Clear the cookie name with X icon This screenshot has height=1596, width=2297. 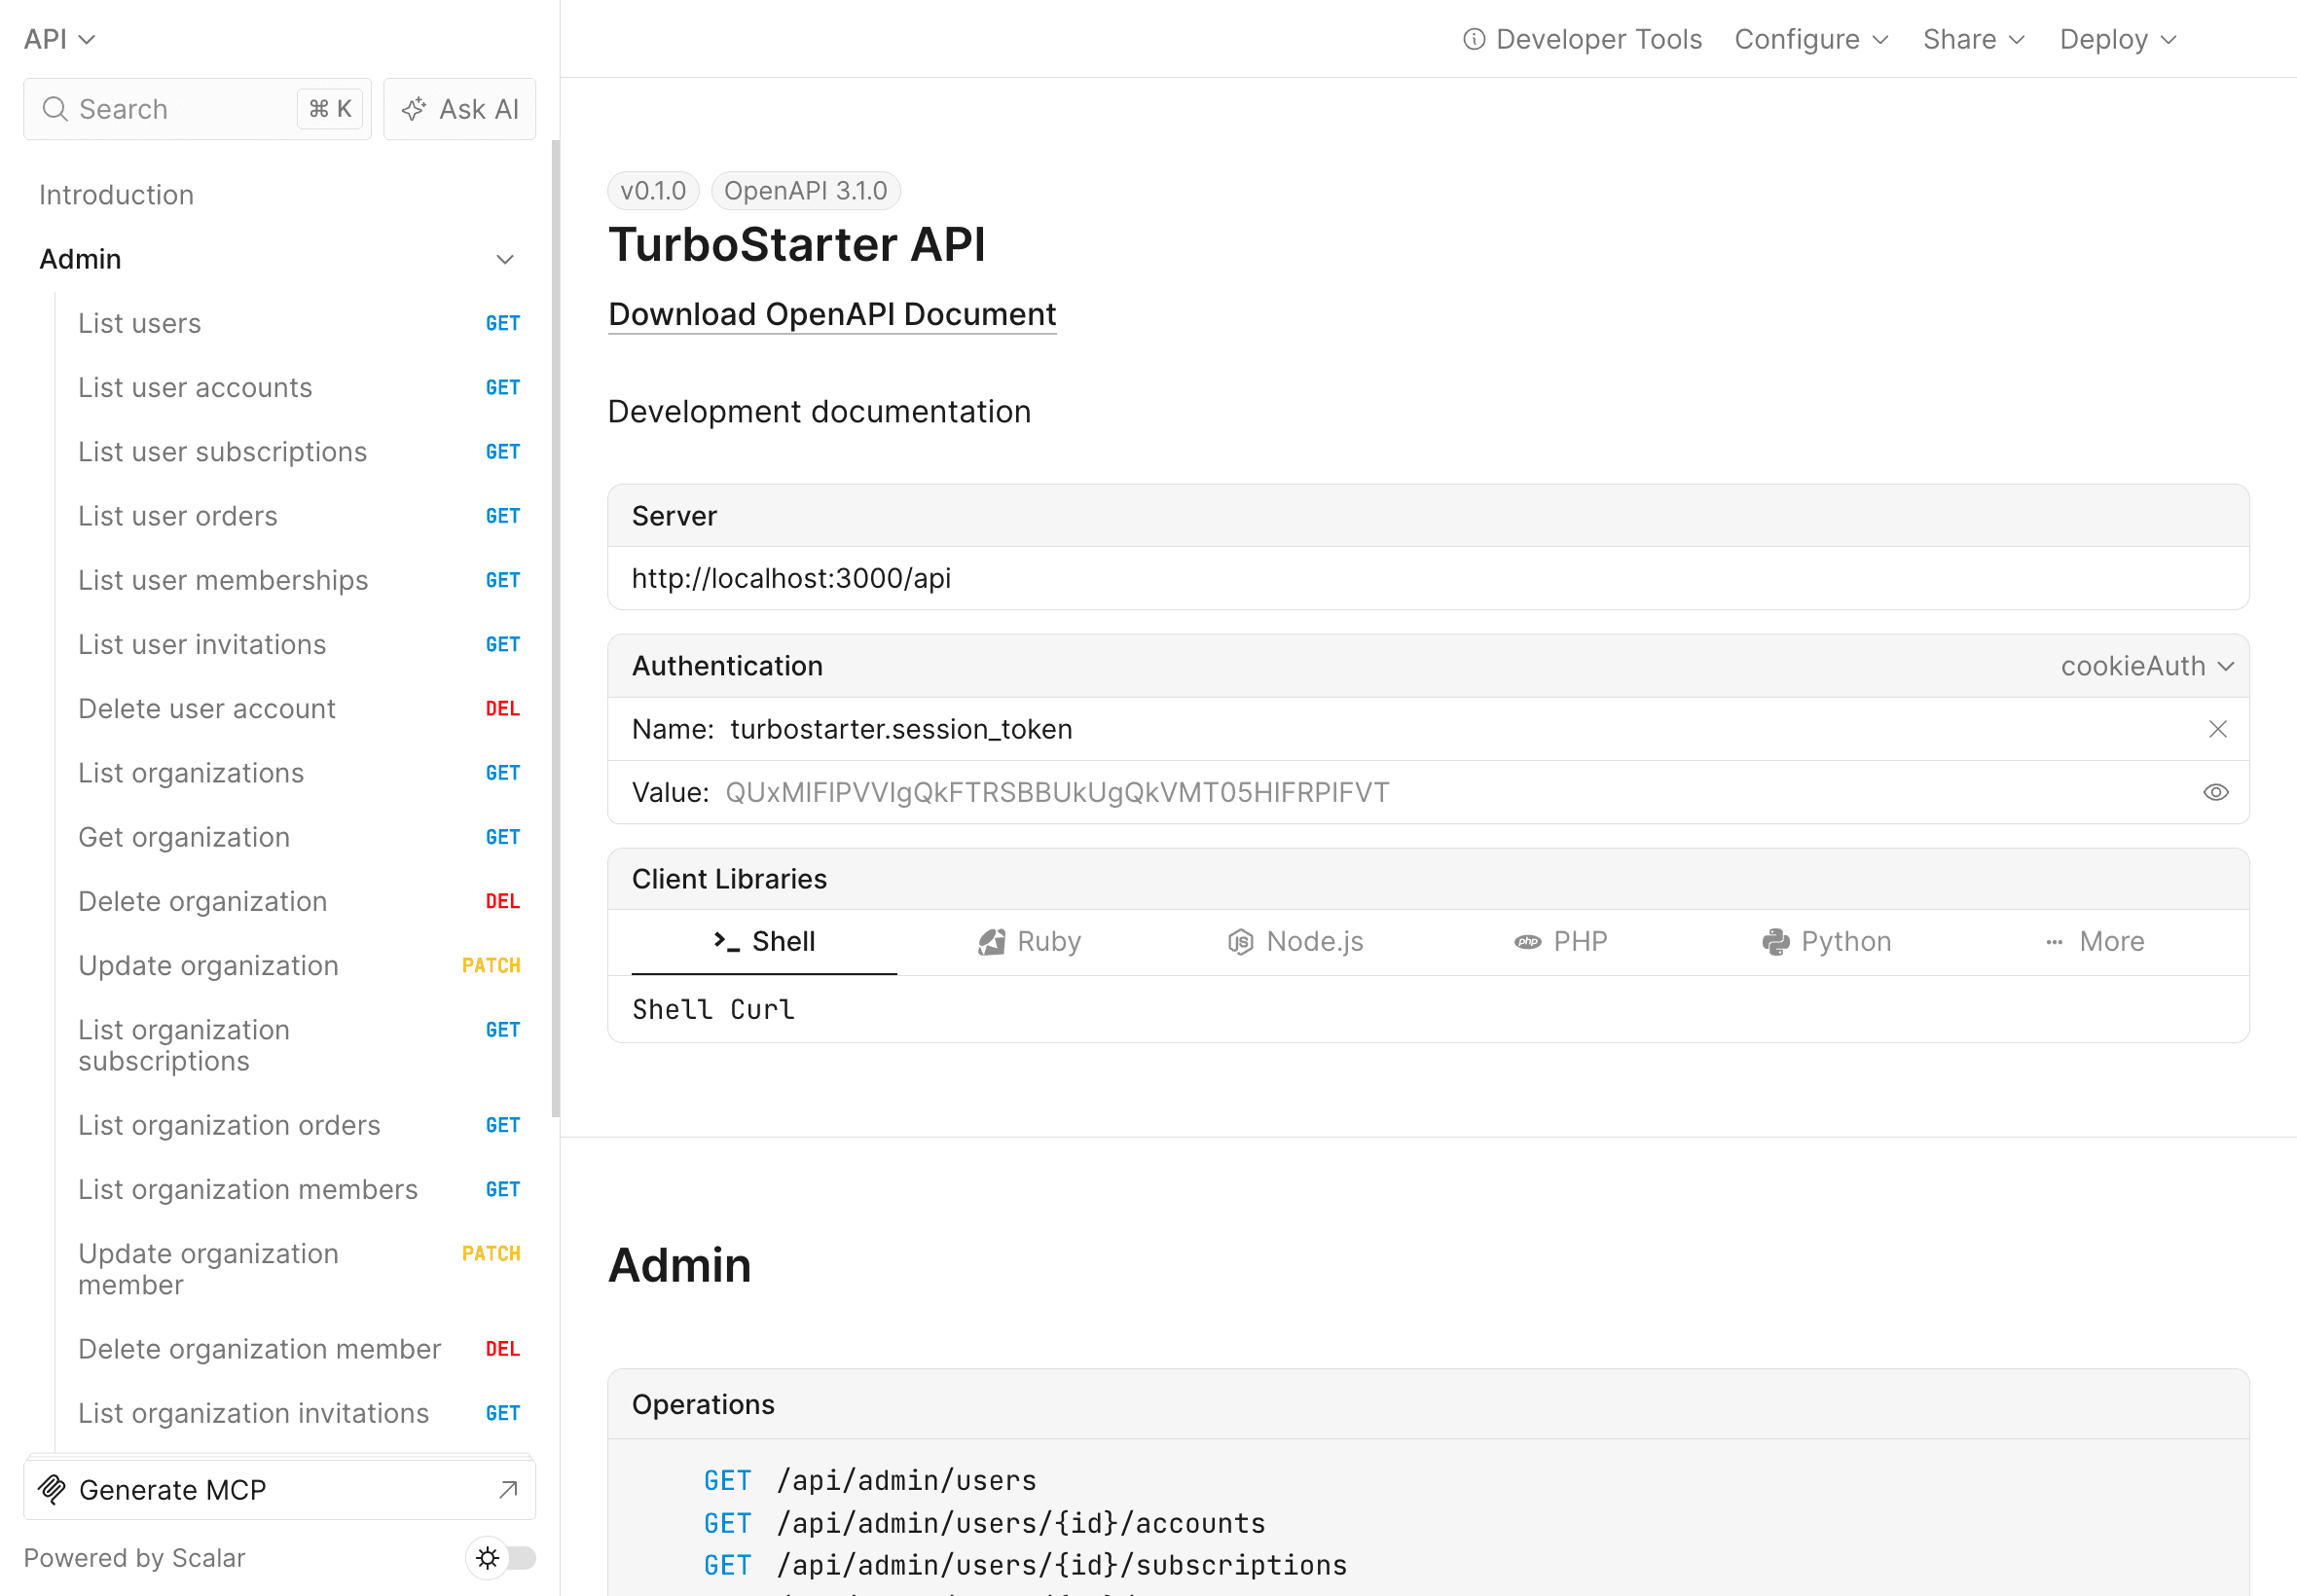pyautogui.click(x=2218, y=729)
